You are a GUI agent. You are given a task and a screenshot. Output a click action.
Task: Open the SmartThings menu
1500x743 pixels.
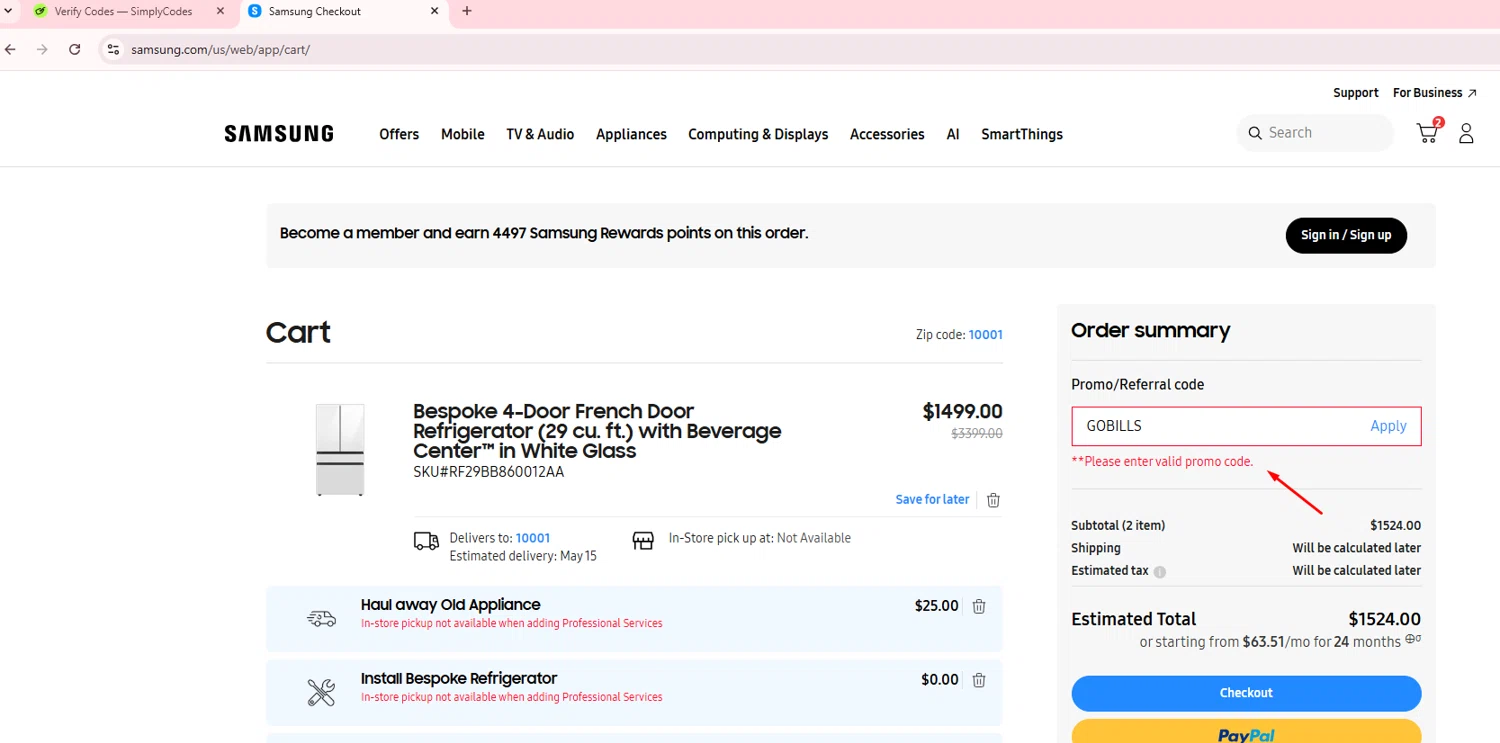point(1022,134)
